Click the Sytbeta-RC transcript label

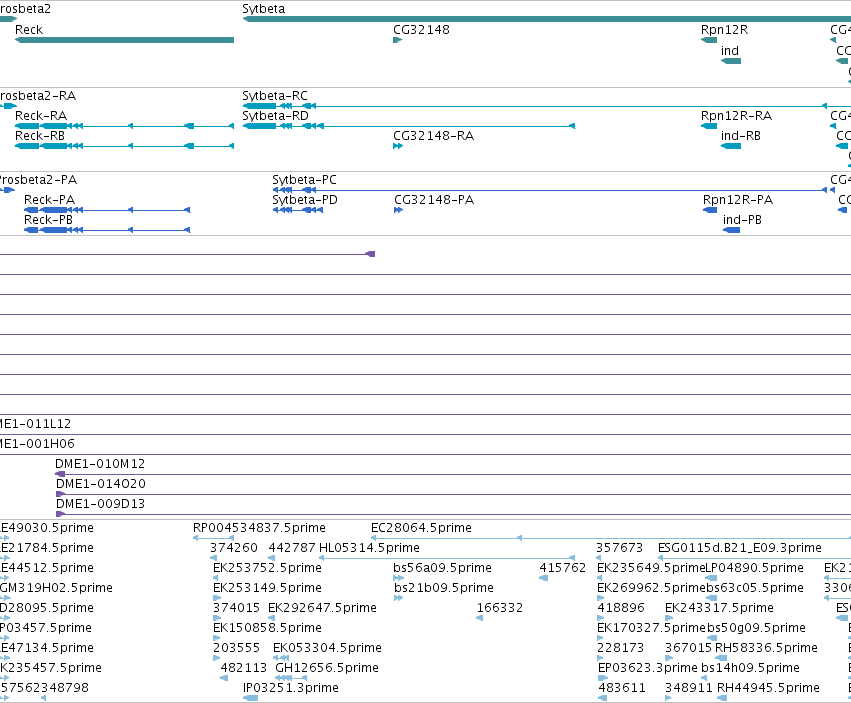pyautogui.click(x=275, y=96)
